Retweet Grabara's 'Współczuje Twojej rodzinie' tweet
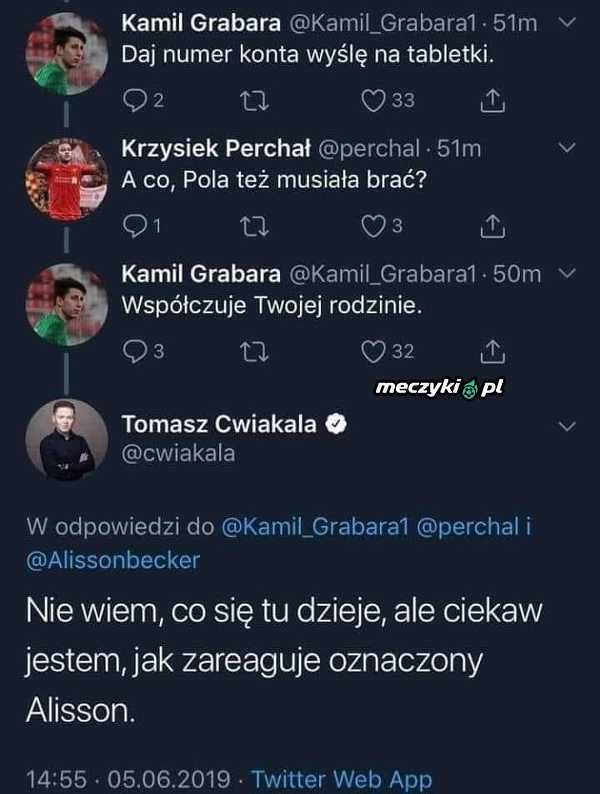Viewport: 600px width, 794px height. click(x=255, y=351)
